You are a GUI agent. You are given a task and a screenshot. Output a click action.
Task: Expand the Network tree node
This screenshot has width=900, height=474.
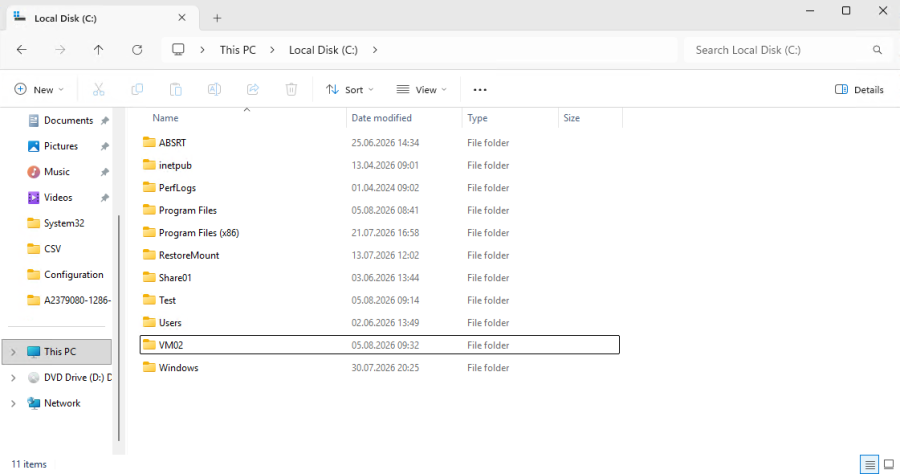point(13,403)
